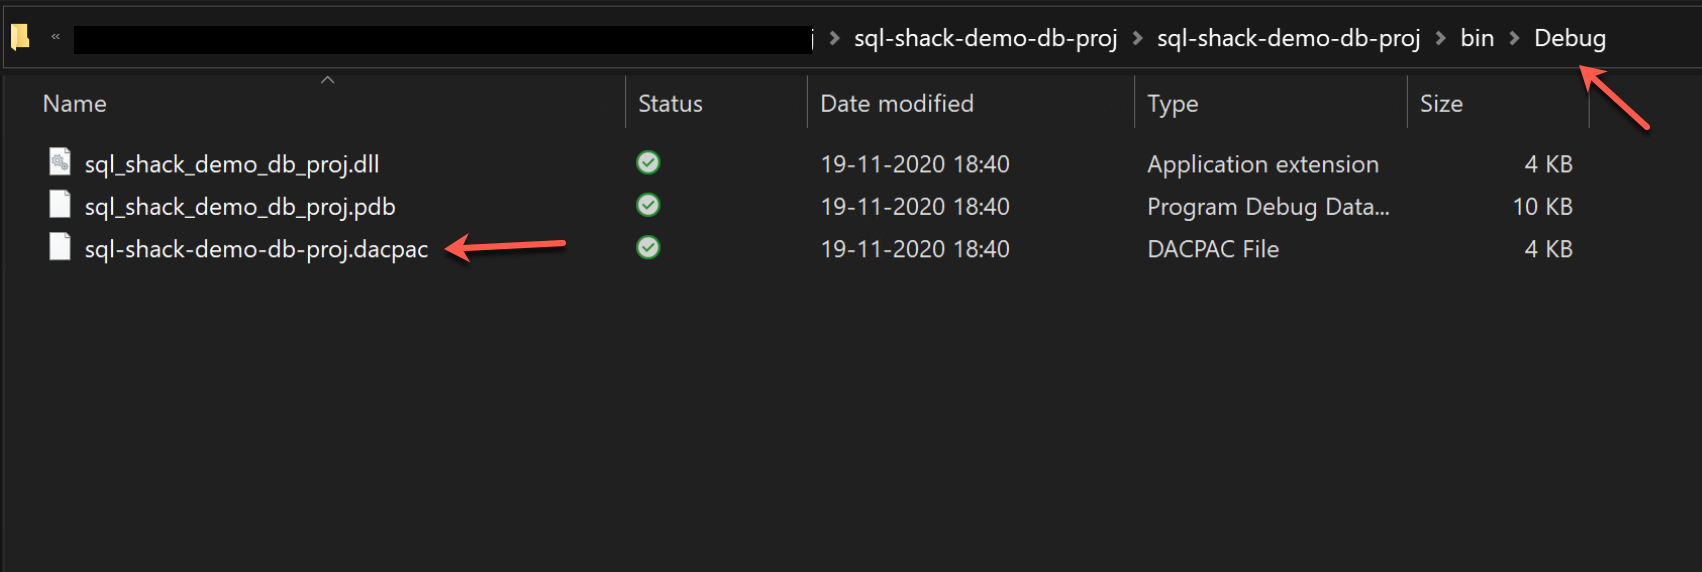
Task: Click the green sync status icon for the .dacpac file
Action: (648, 247)
